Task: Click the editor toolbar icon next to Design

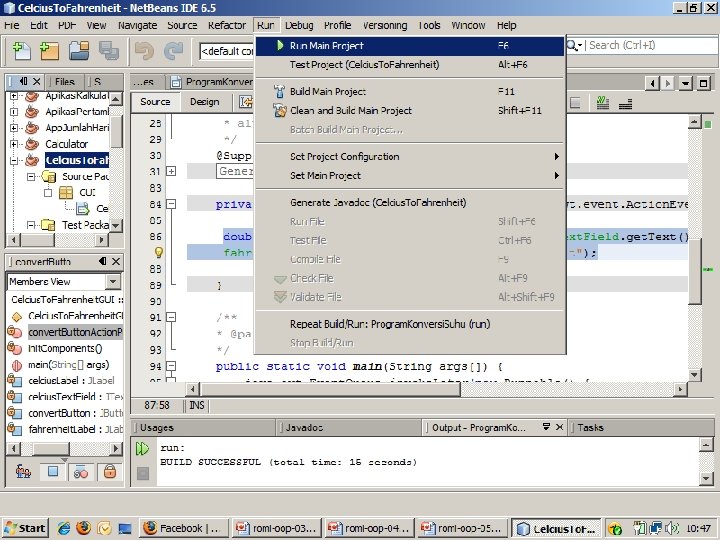Action: pos(246,102)
